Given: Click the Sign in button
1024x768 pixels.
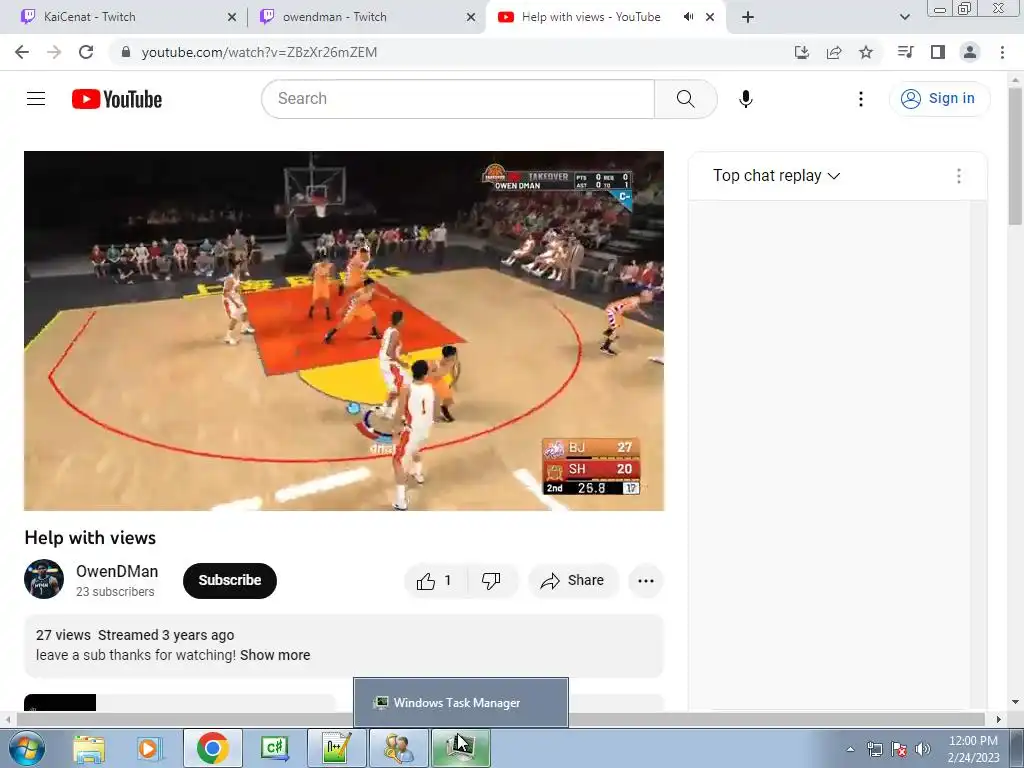Looking at the screenshot, I should coord(939,99).
